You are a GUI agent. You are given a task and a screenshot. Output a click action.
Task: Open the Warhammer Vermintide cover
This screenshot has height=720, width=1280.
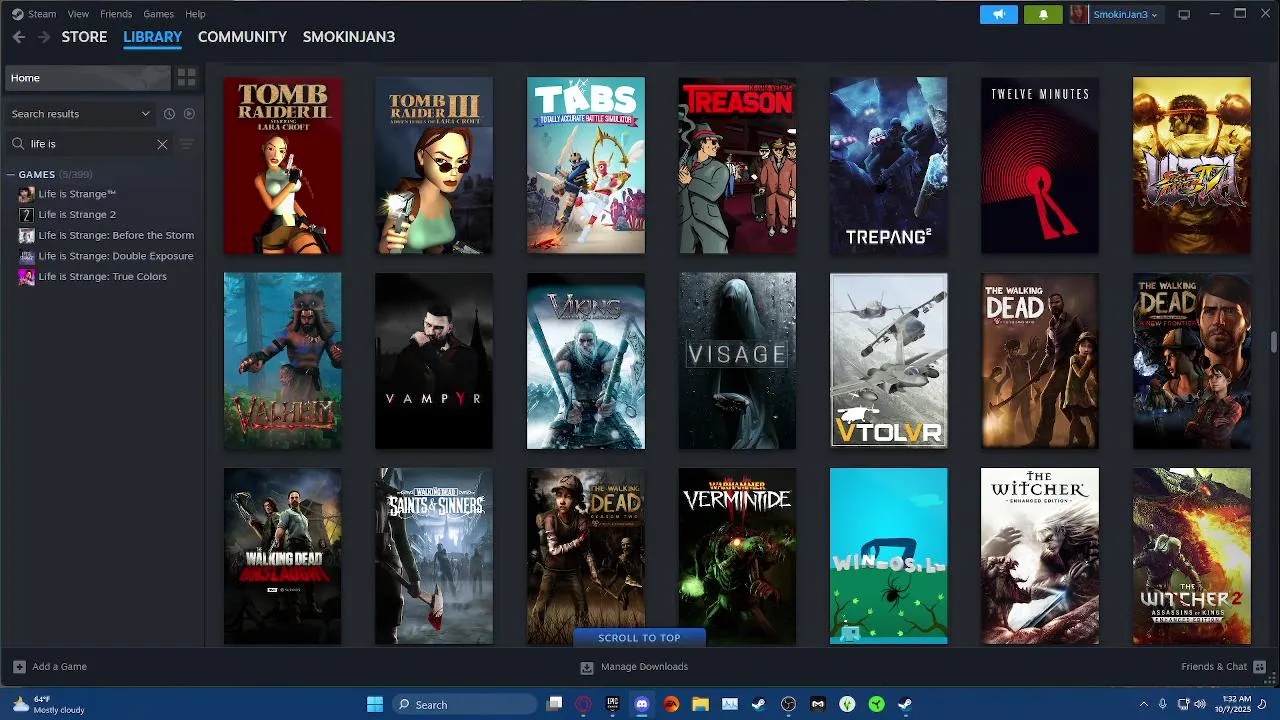[737, 556]
